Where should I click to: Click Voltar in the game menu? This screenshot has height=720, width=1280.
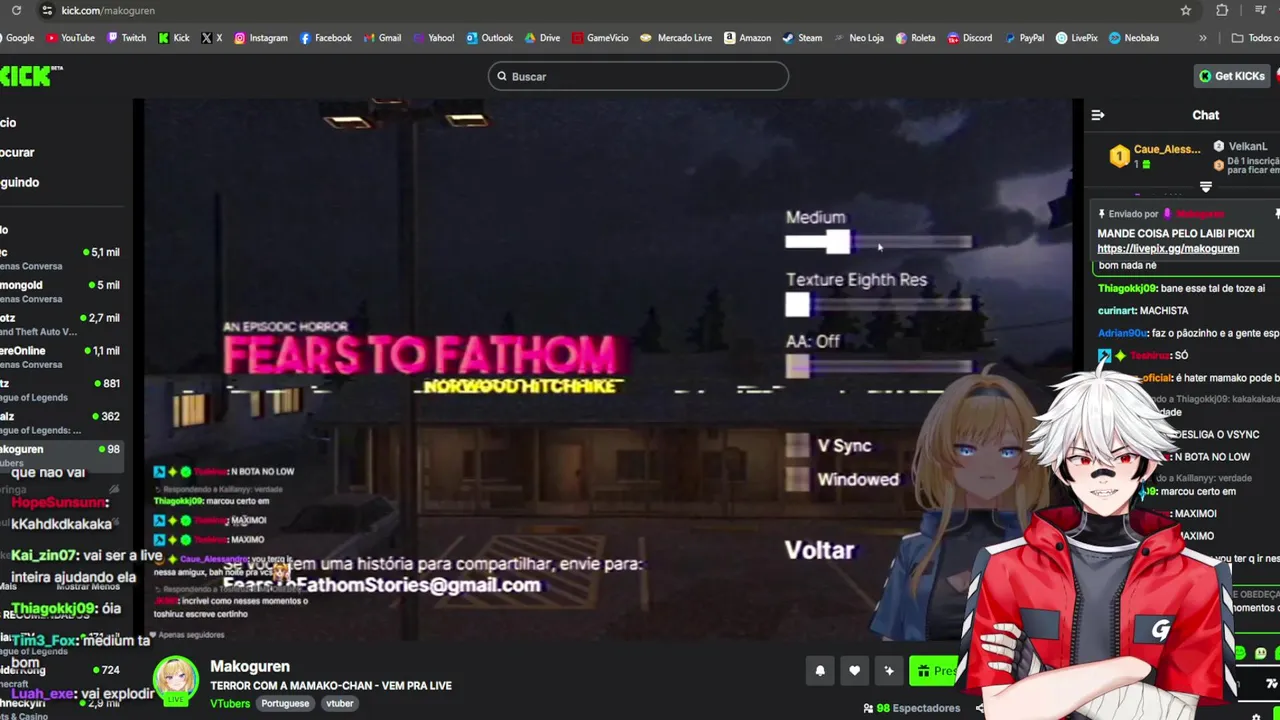click(819, 550)
